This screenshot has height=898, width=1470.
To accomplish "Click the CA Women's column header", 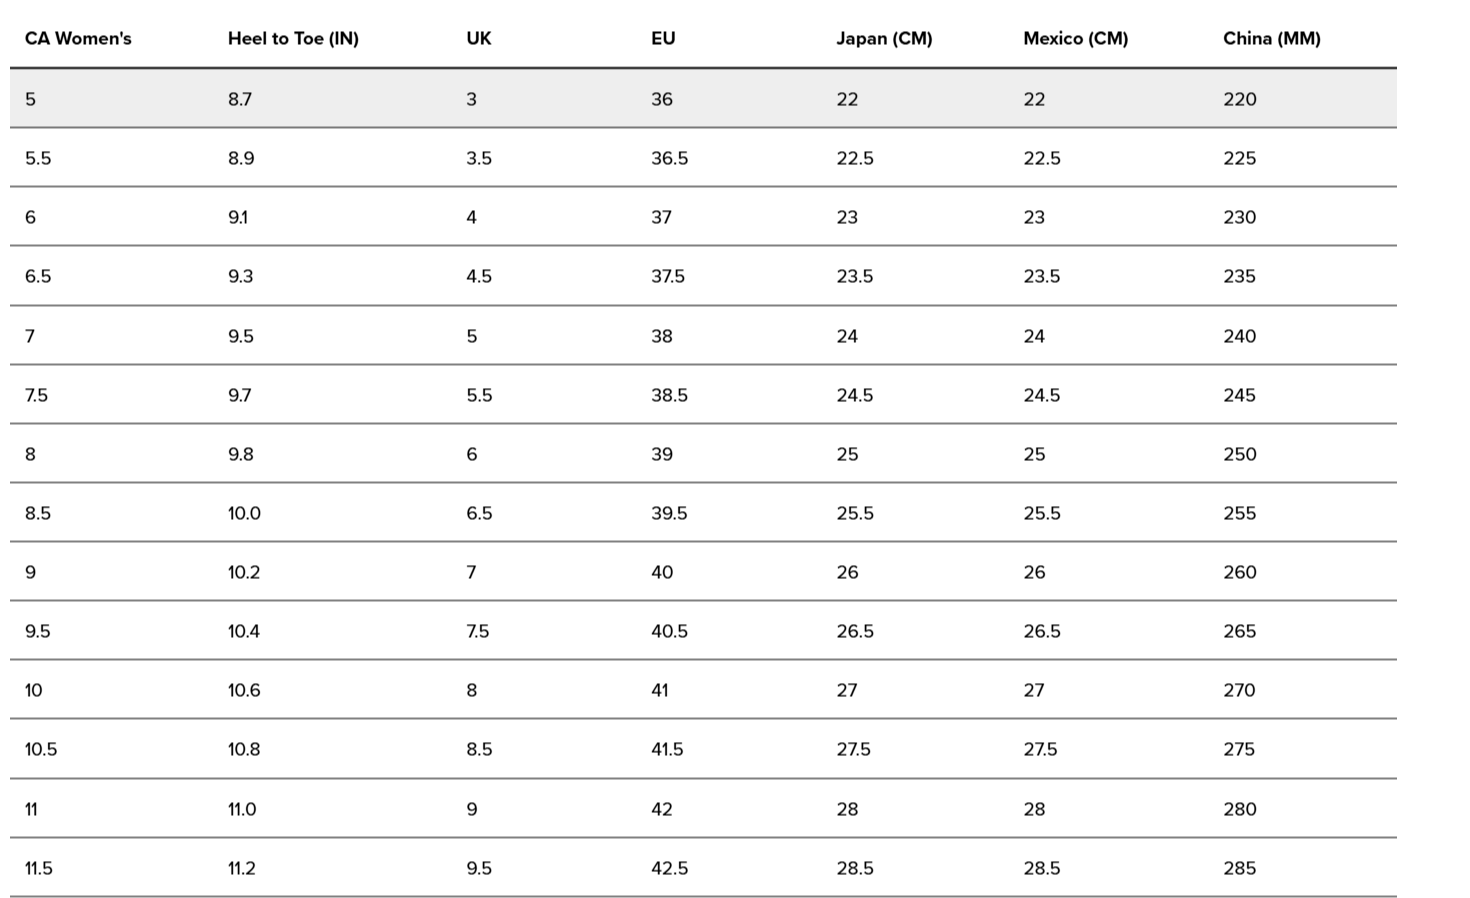I will point(78,39).
